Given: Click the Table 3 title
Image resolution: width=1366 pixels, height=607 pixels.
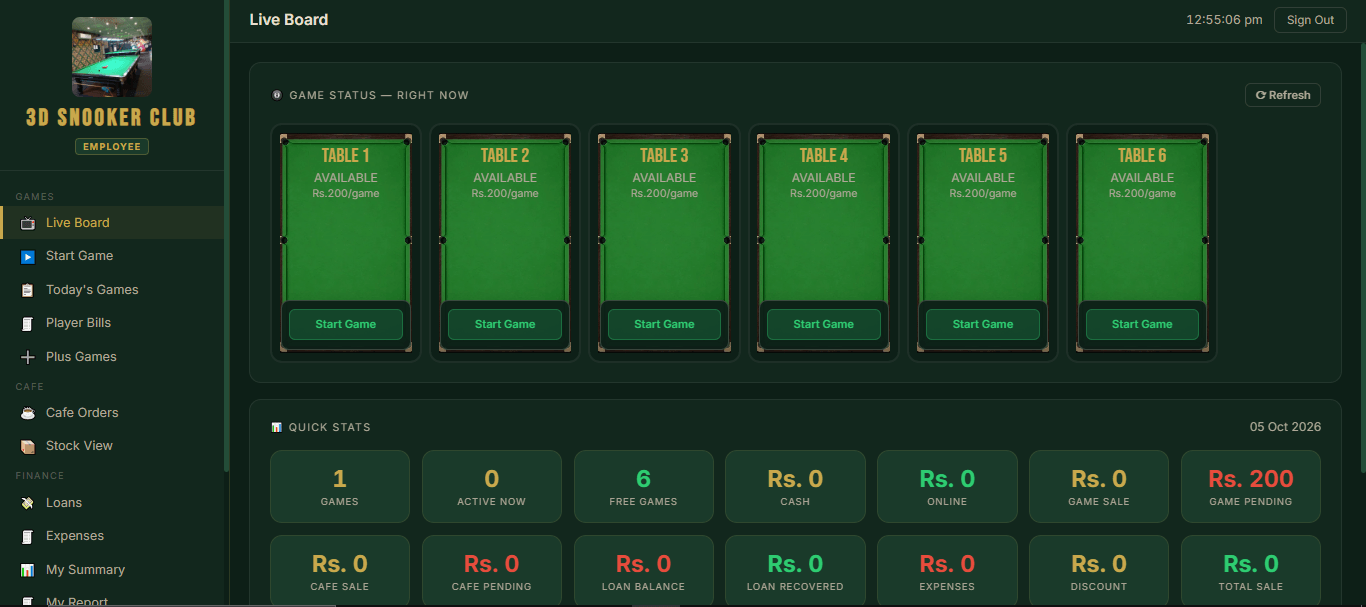Looking at the screenshot, I should tap(664, 155).
